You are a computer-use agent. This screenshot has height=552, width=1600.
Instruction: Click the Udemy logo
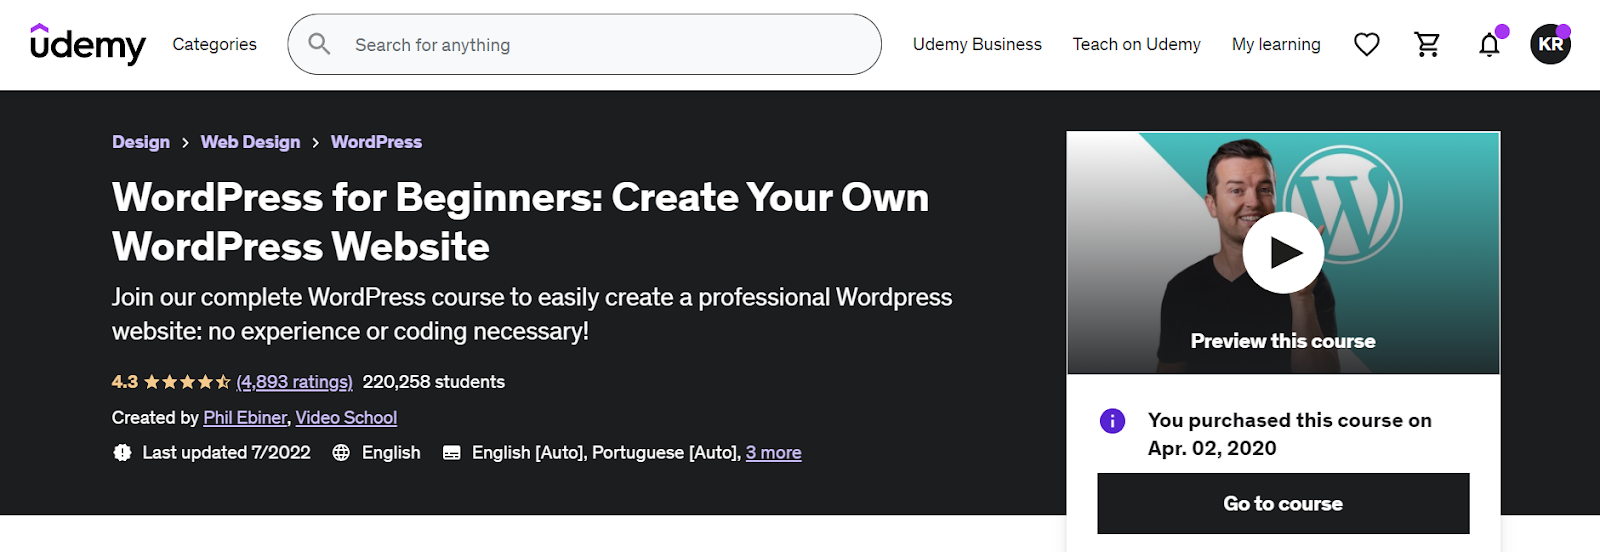(88, 44)
